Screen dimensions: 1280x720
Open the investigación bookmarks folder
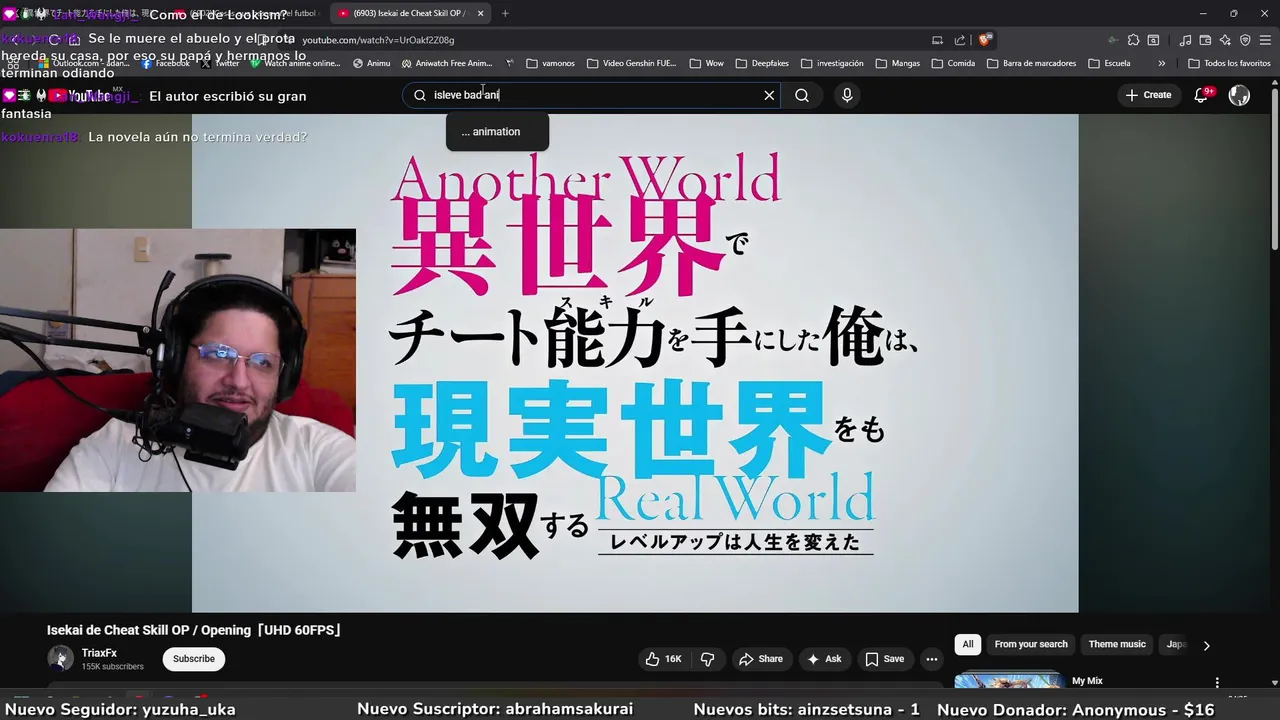point(832,63)
